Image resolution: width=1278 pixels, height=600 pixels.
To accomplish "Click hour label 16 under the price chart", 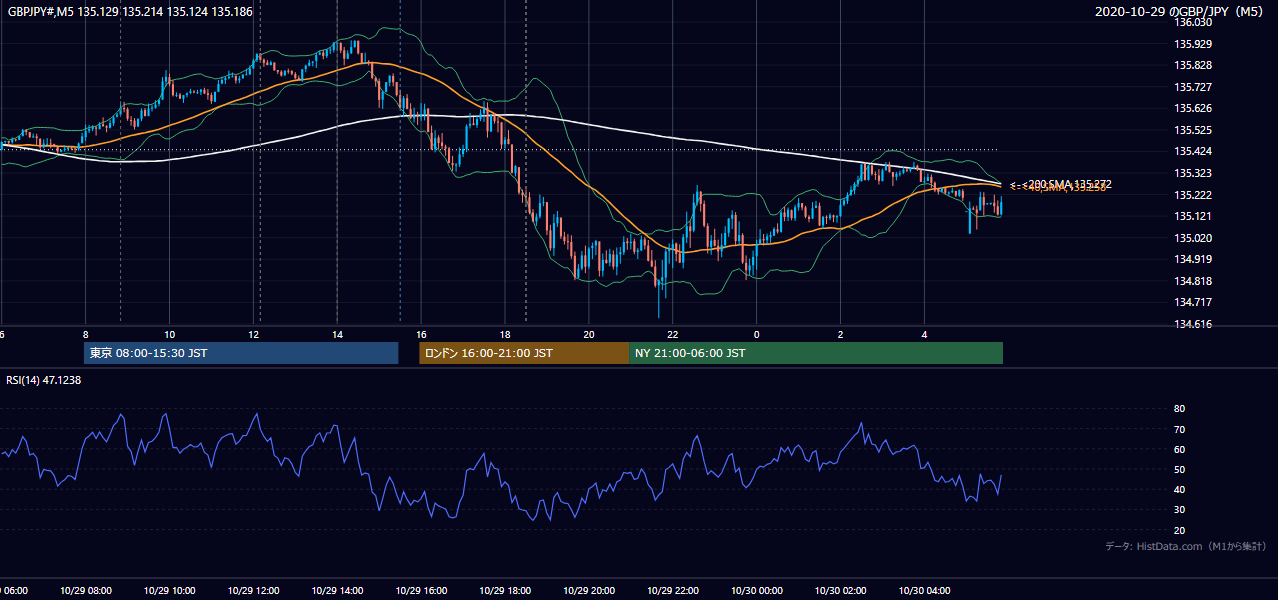I will pos(421,334).
